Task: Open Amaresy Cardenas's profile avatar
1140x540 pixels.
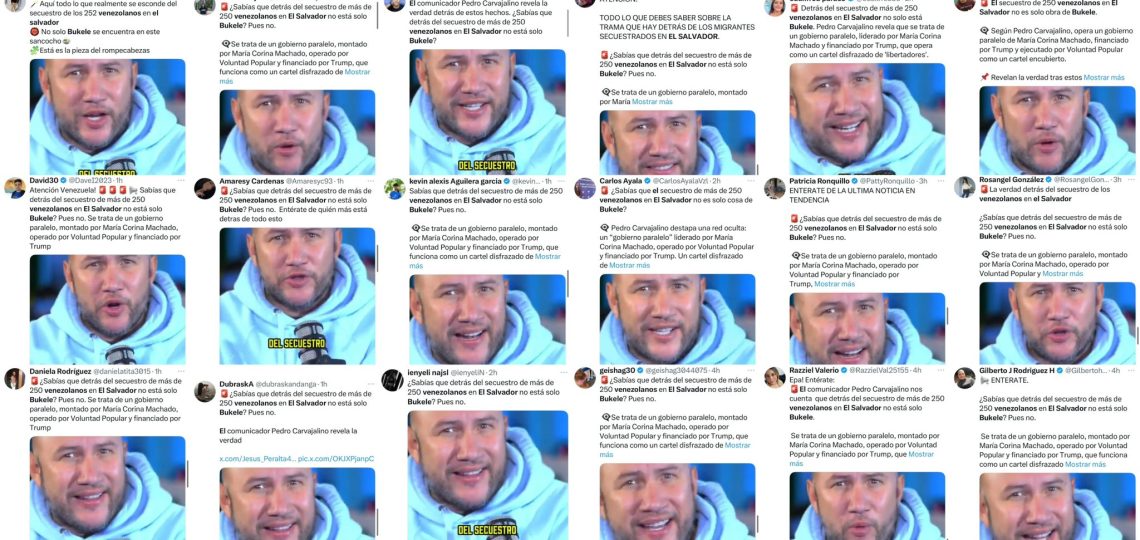Action: 205,188
